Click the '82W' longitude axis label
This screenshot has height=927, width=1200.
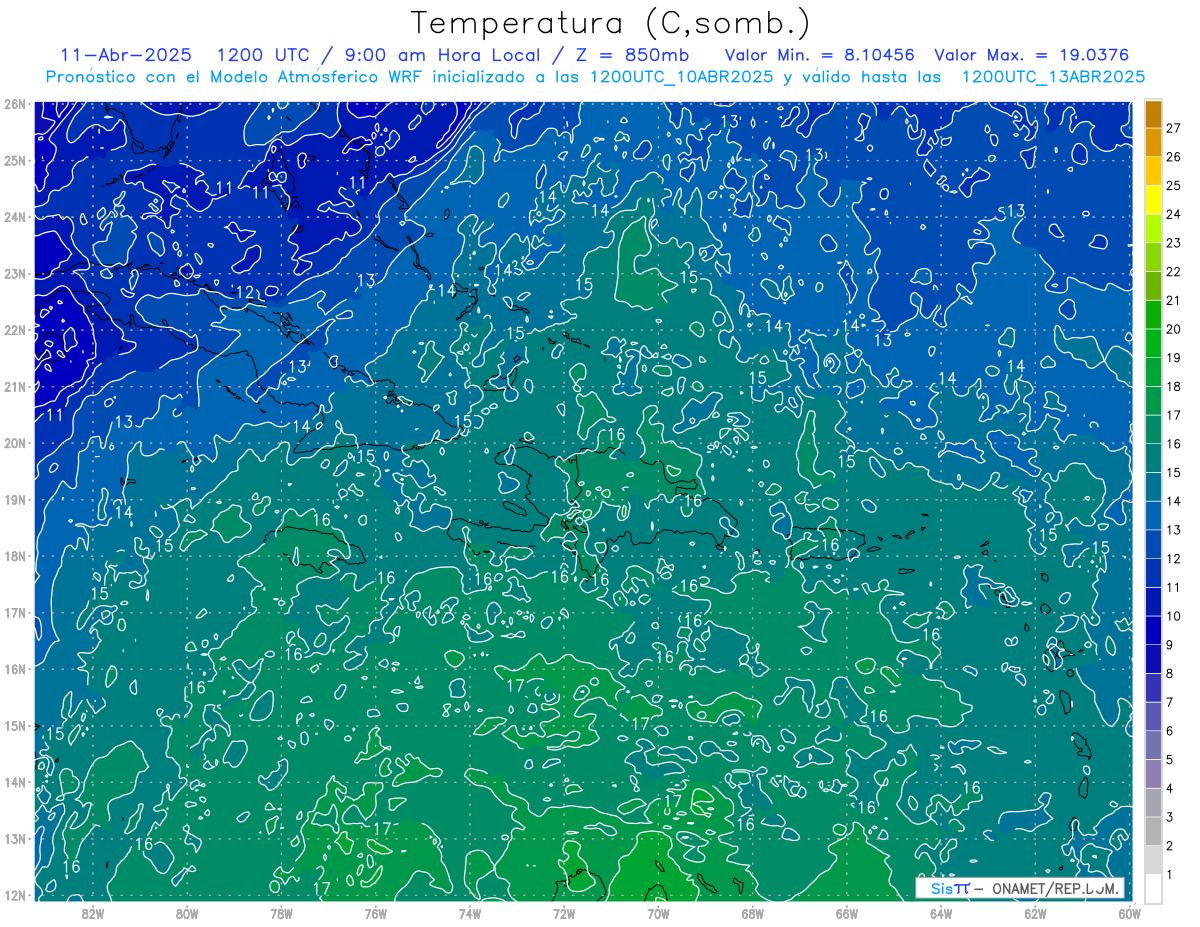(92, 912)
